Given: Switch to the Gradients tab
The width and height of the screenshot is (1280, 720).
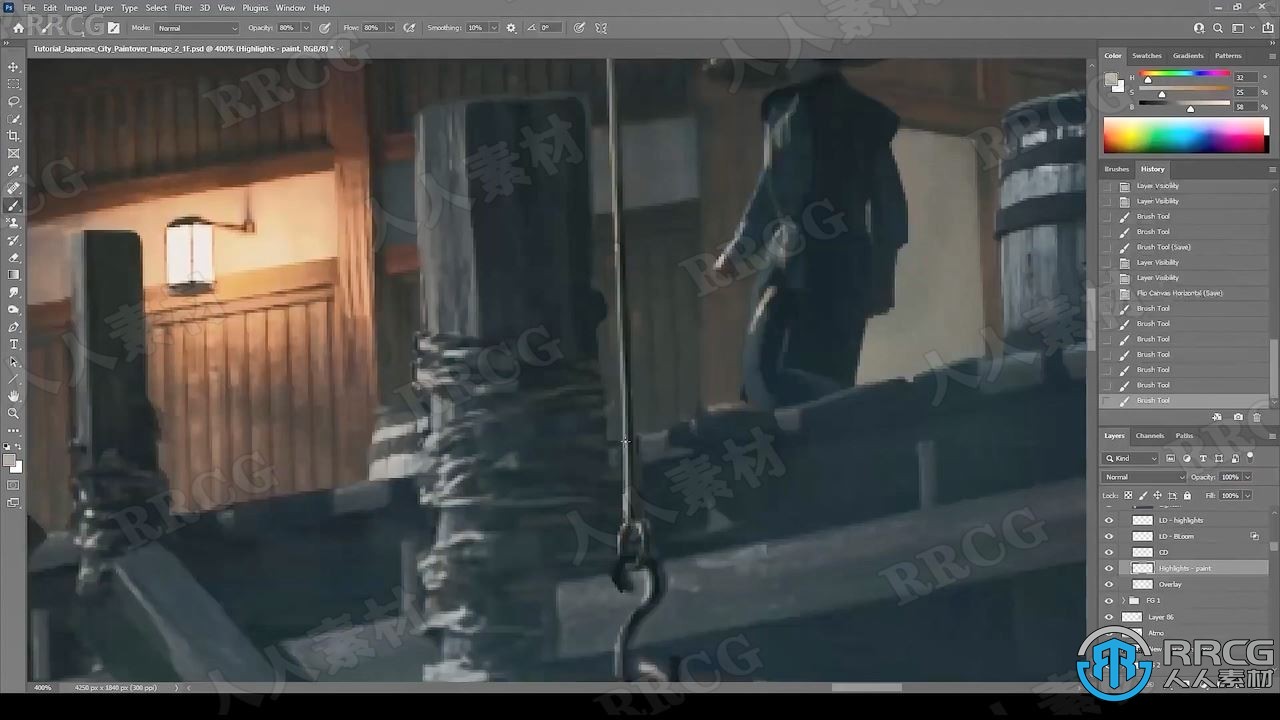Looking at the screenshot, I should 1188,56.
